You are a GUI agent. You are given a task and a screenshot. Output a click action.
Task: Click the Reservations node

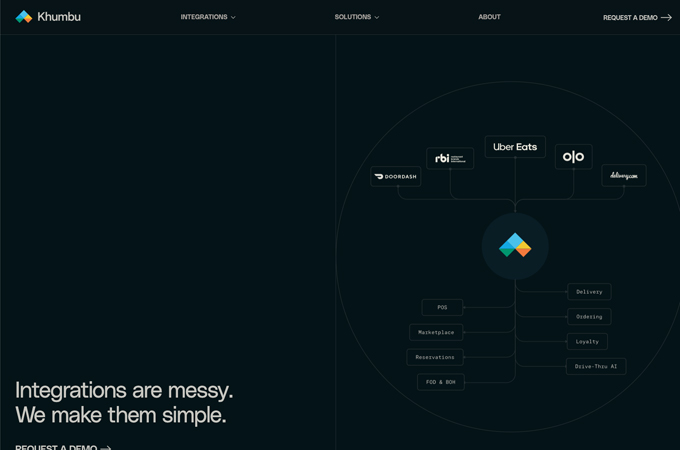[435, 357]
